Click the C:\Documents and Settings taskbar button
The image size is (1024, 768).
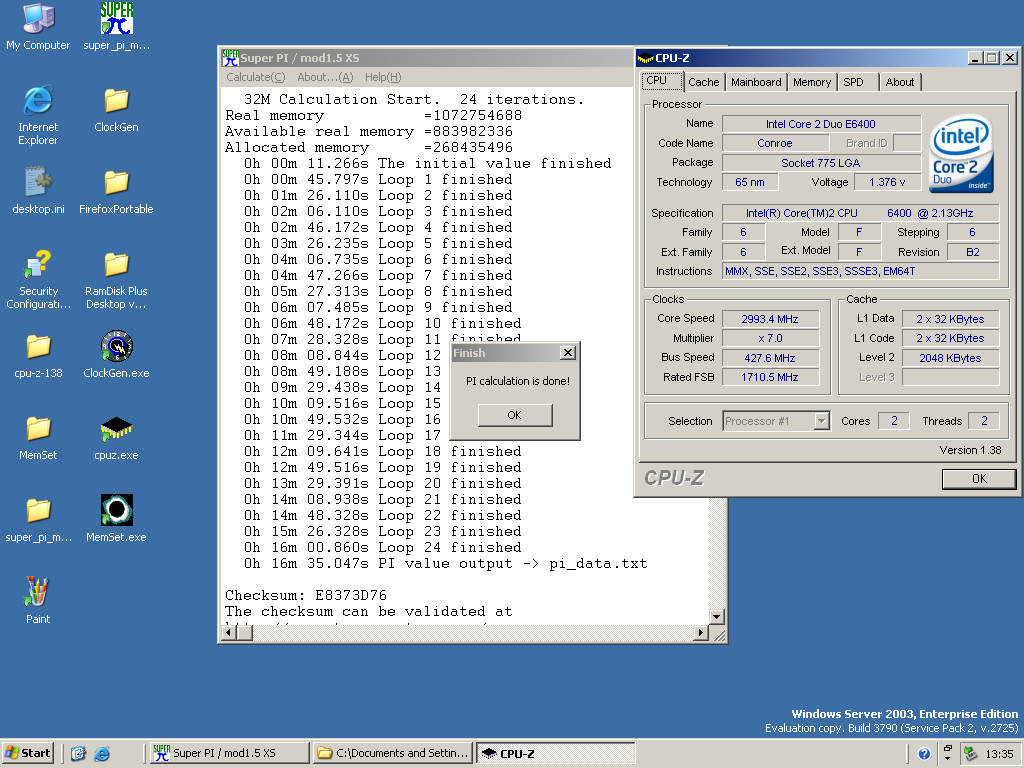[392, 753]
